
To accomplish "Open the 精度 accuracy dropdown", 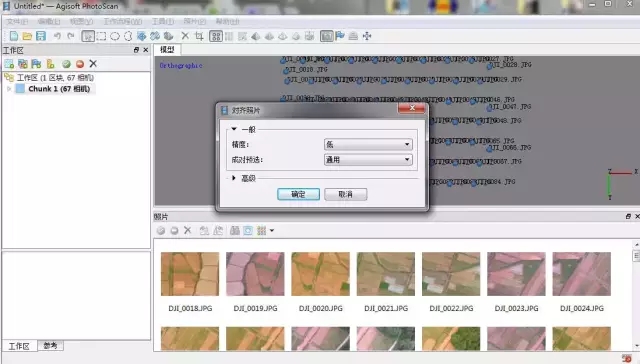I will click(368, 144).
